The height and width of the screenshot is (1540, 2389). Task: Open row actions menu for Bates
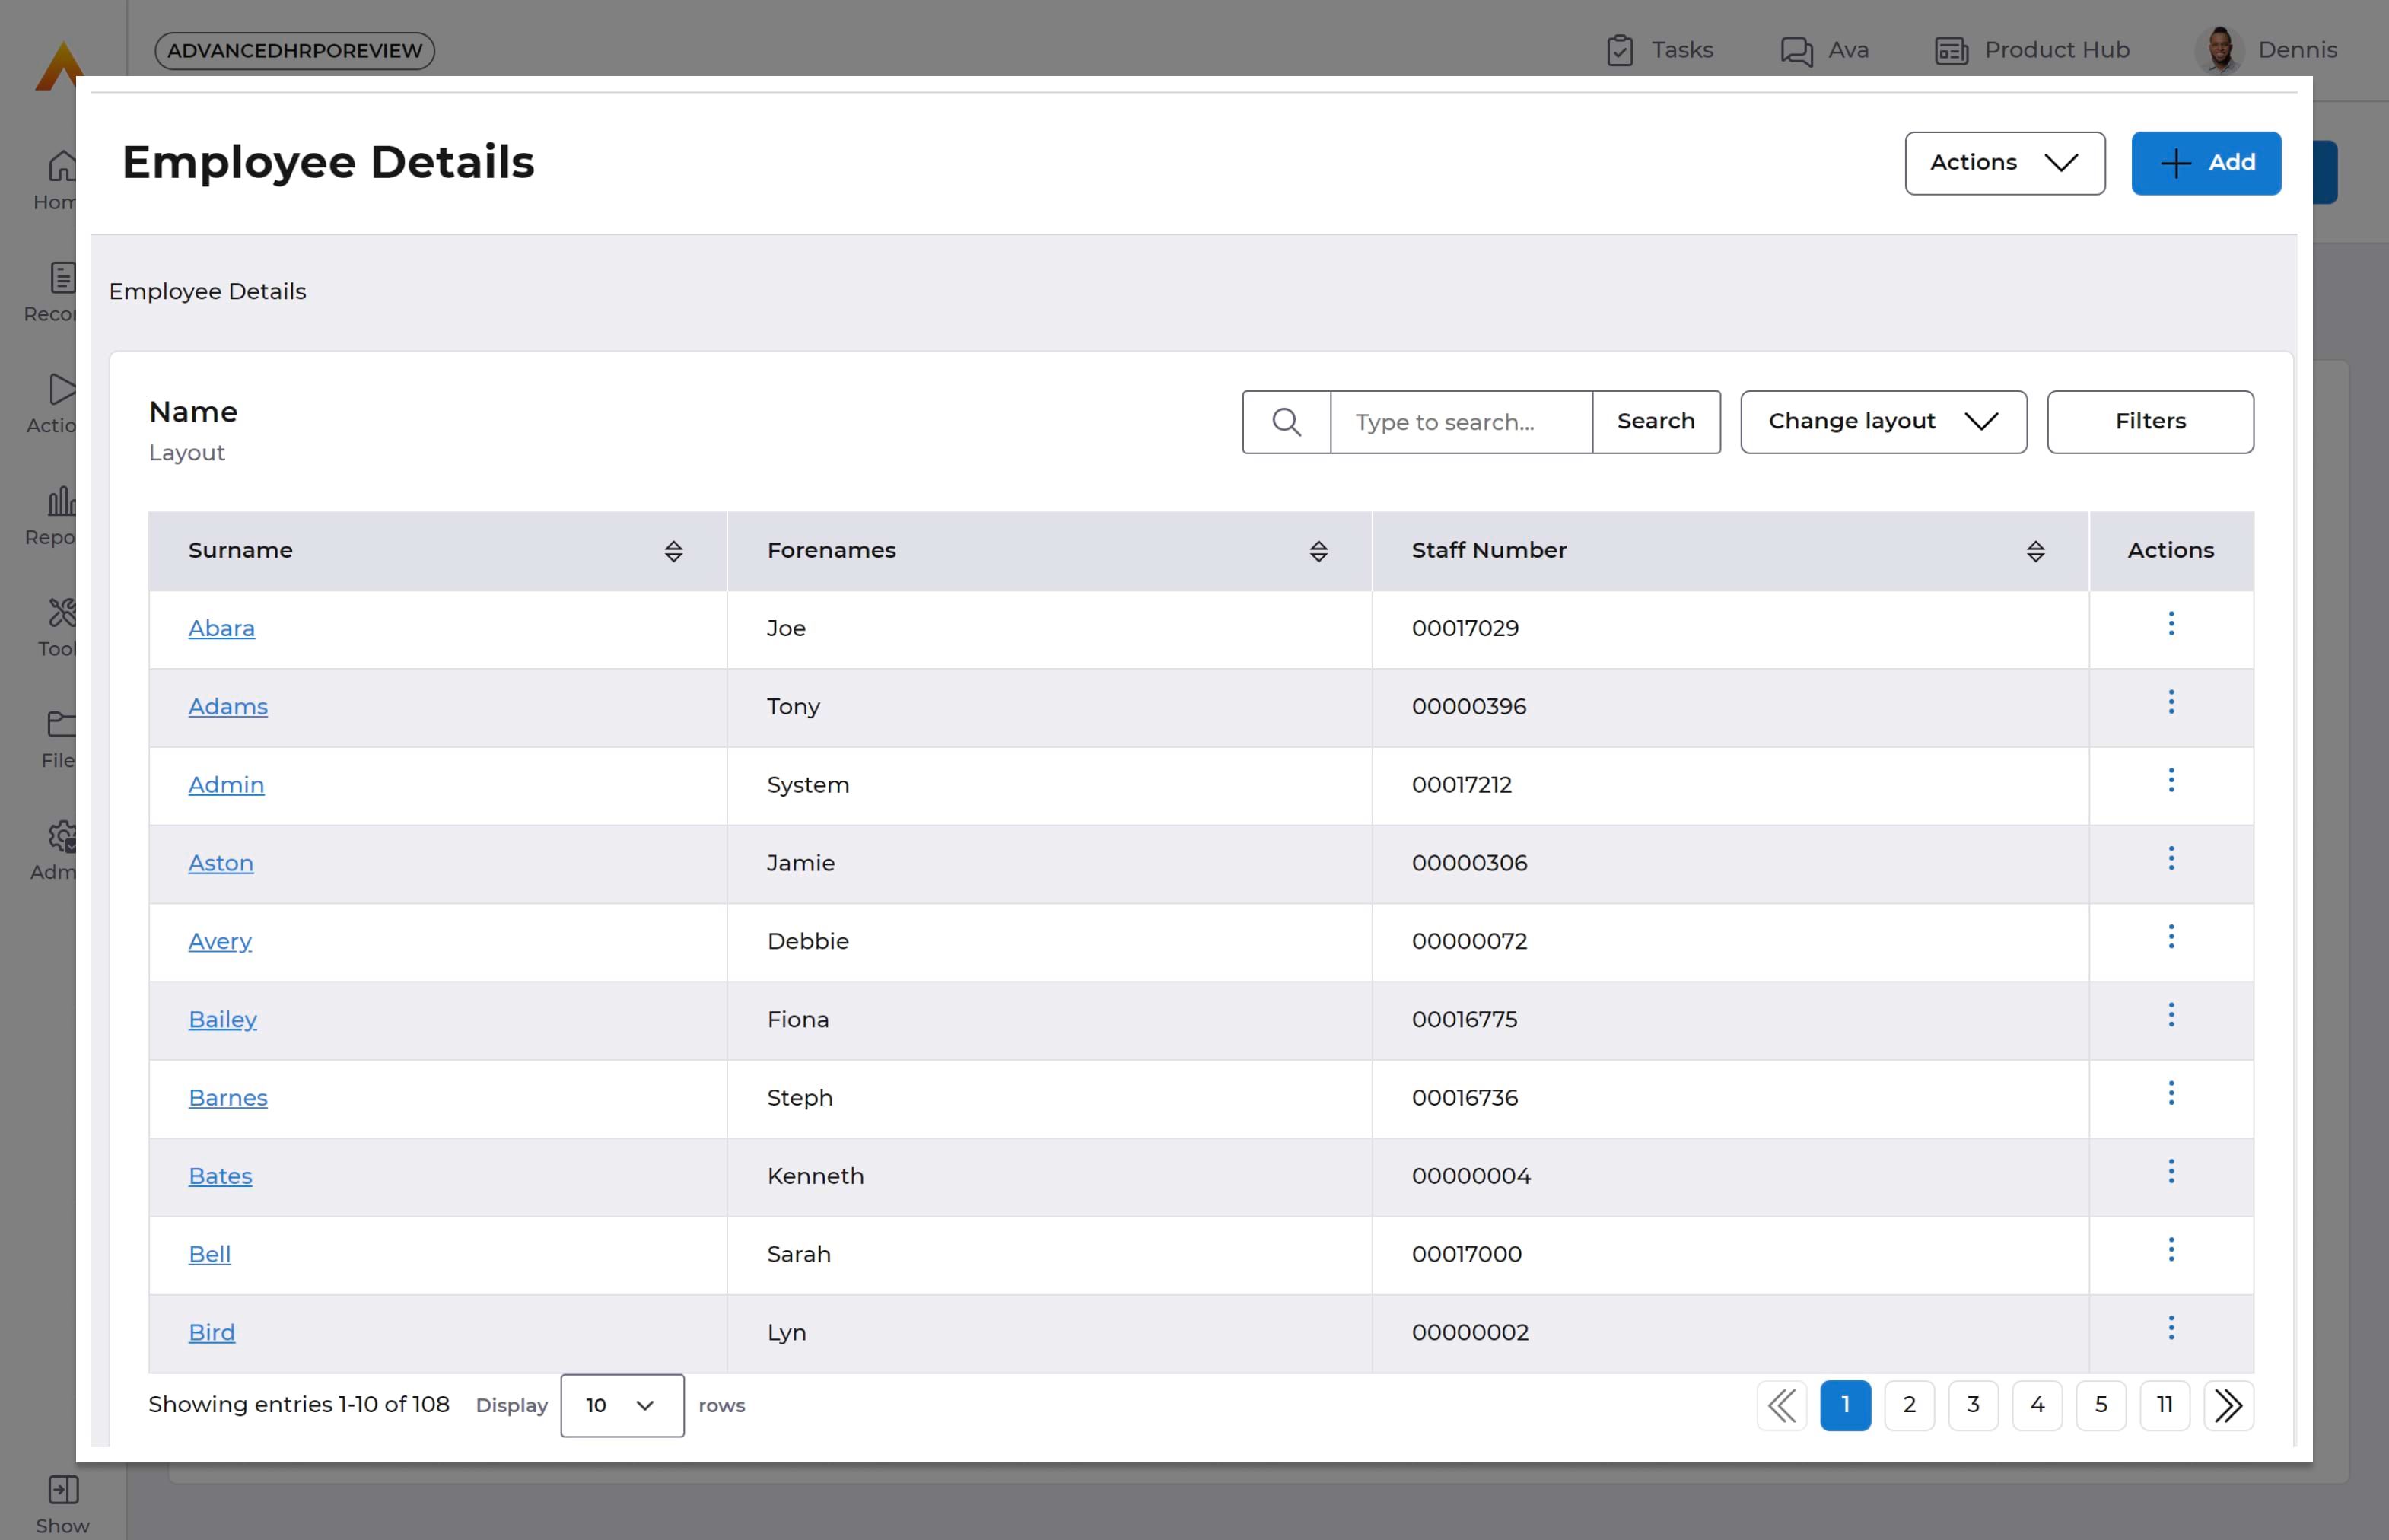pos(2171,1171)
